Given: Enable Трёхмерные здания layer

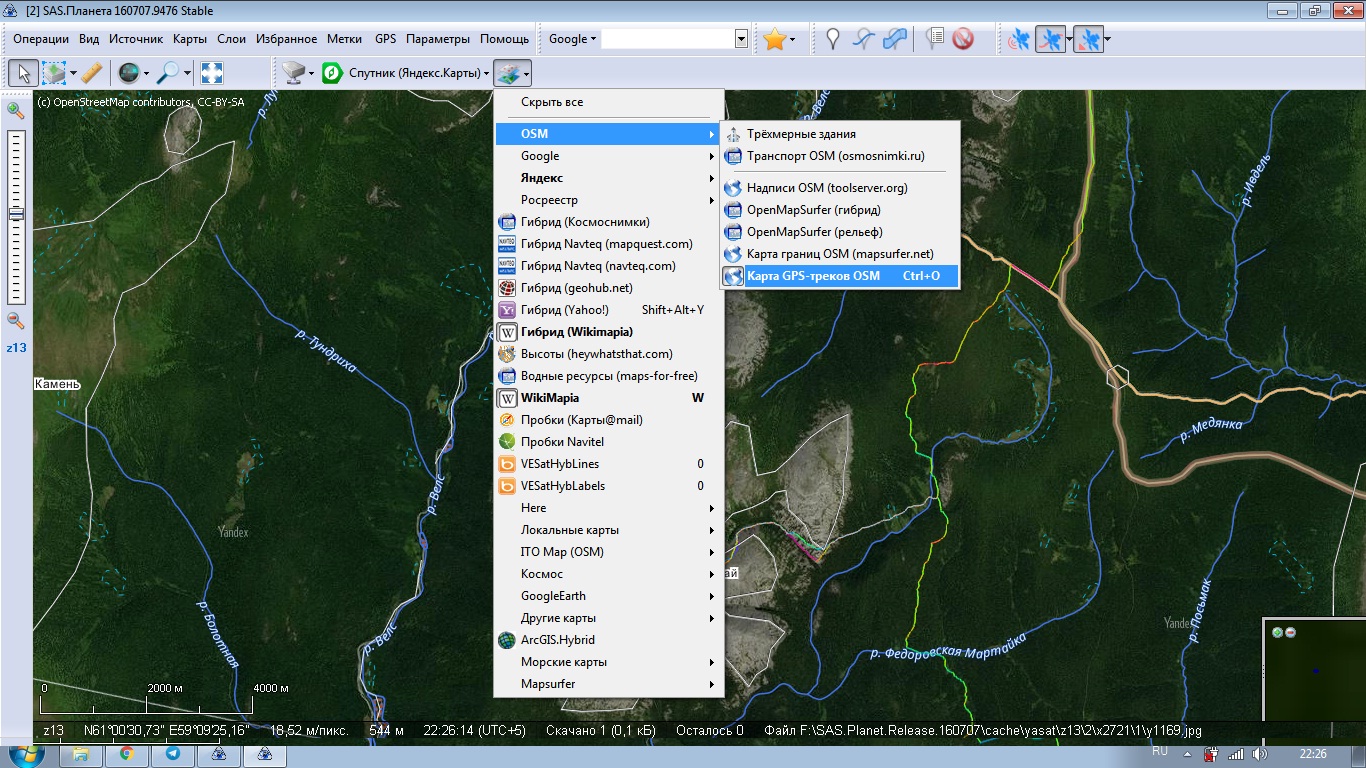Looking at the screenshot, I should (x=840, y=134).
